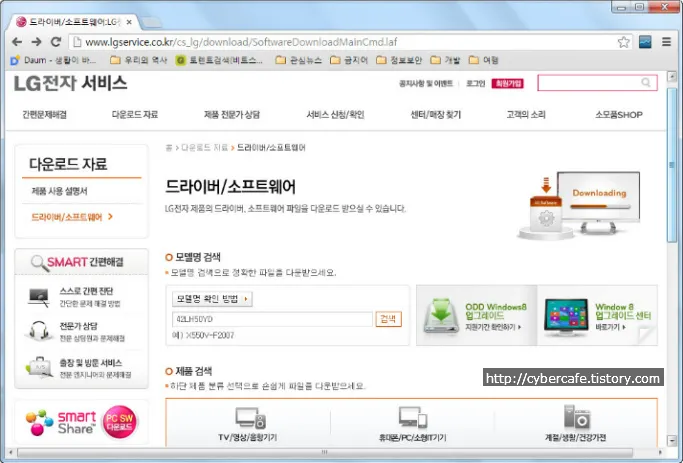Click the vertical scrollbar down arrow

coord(671,440)
